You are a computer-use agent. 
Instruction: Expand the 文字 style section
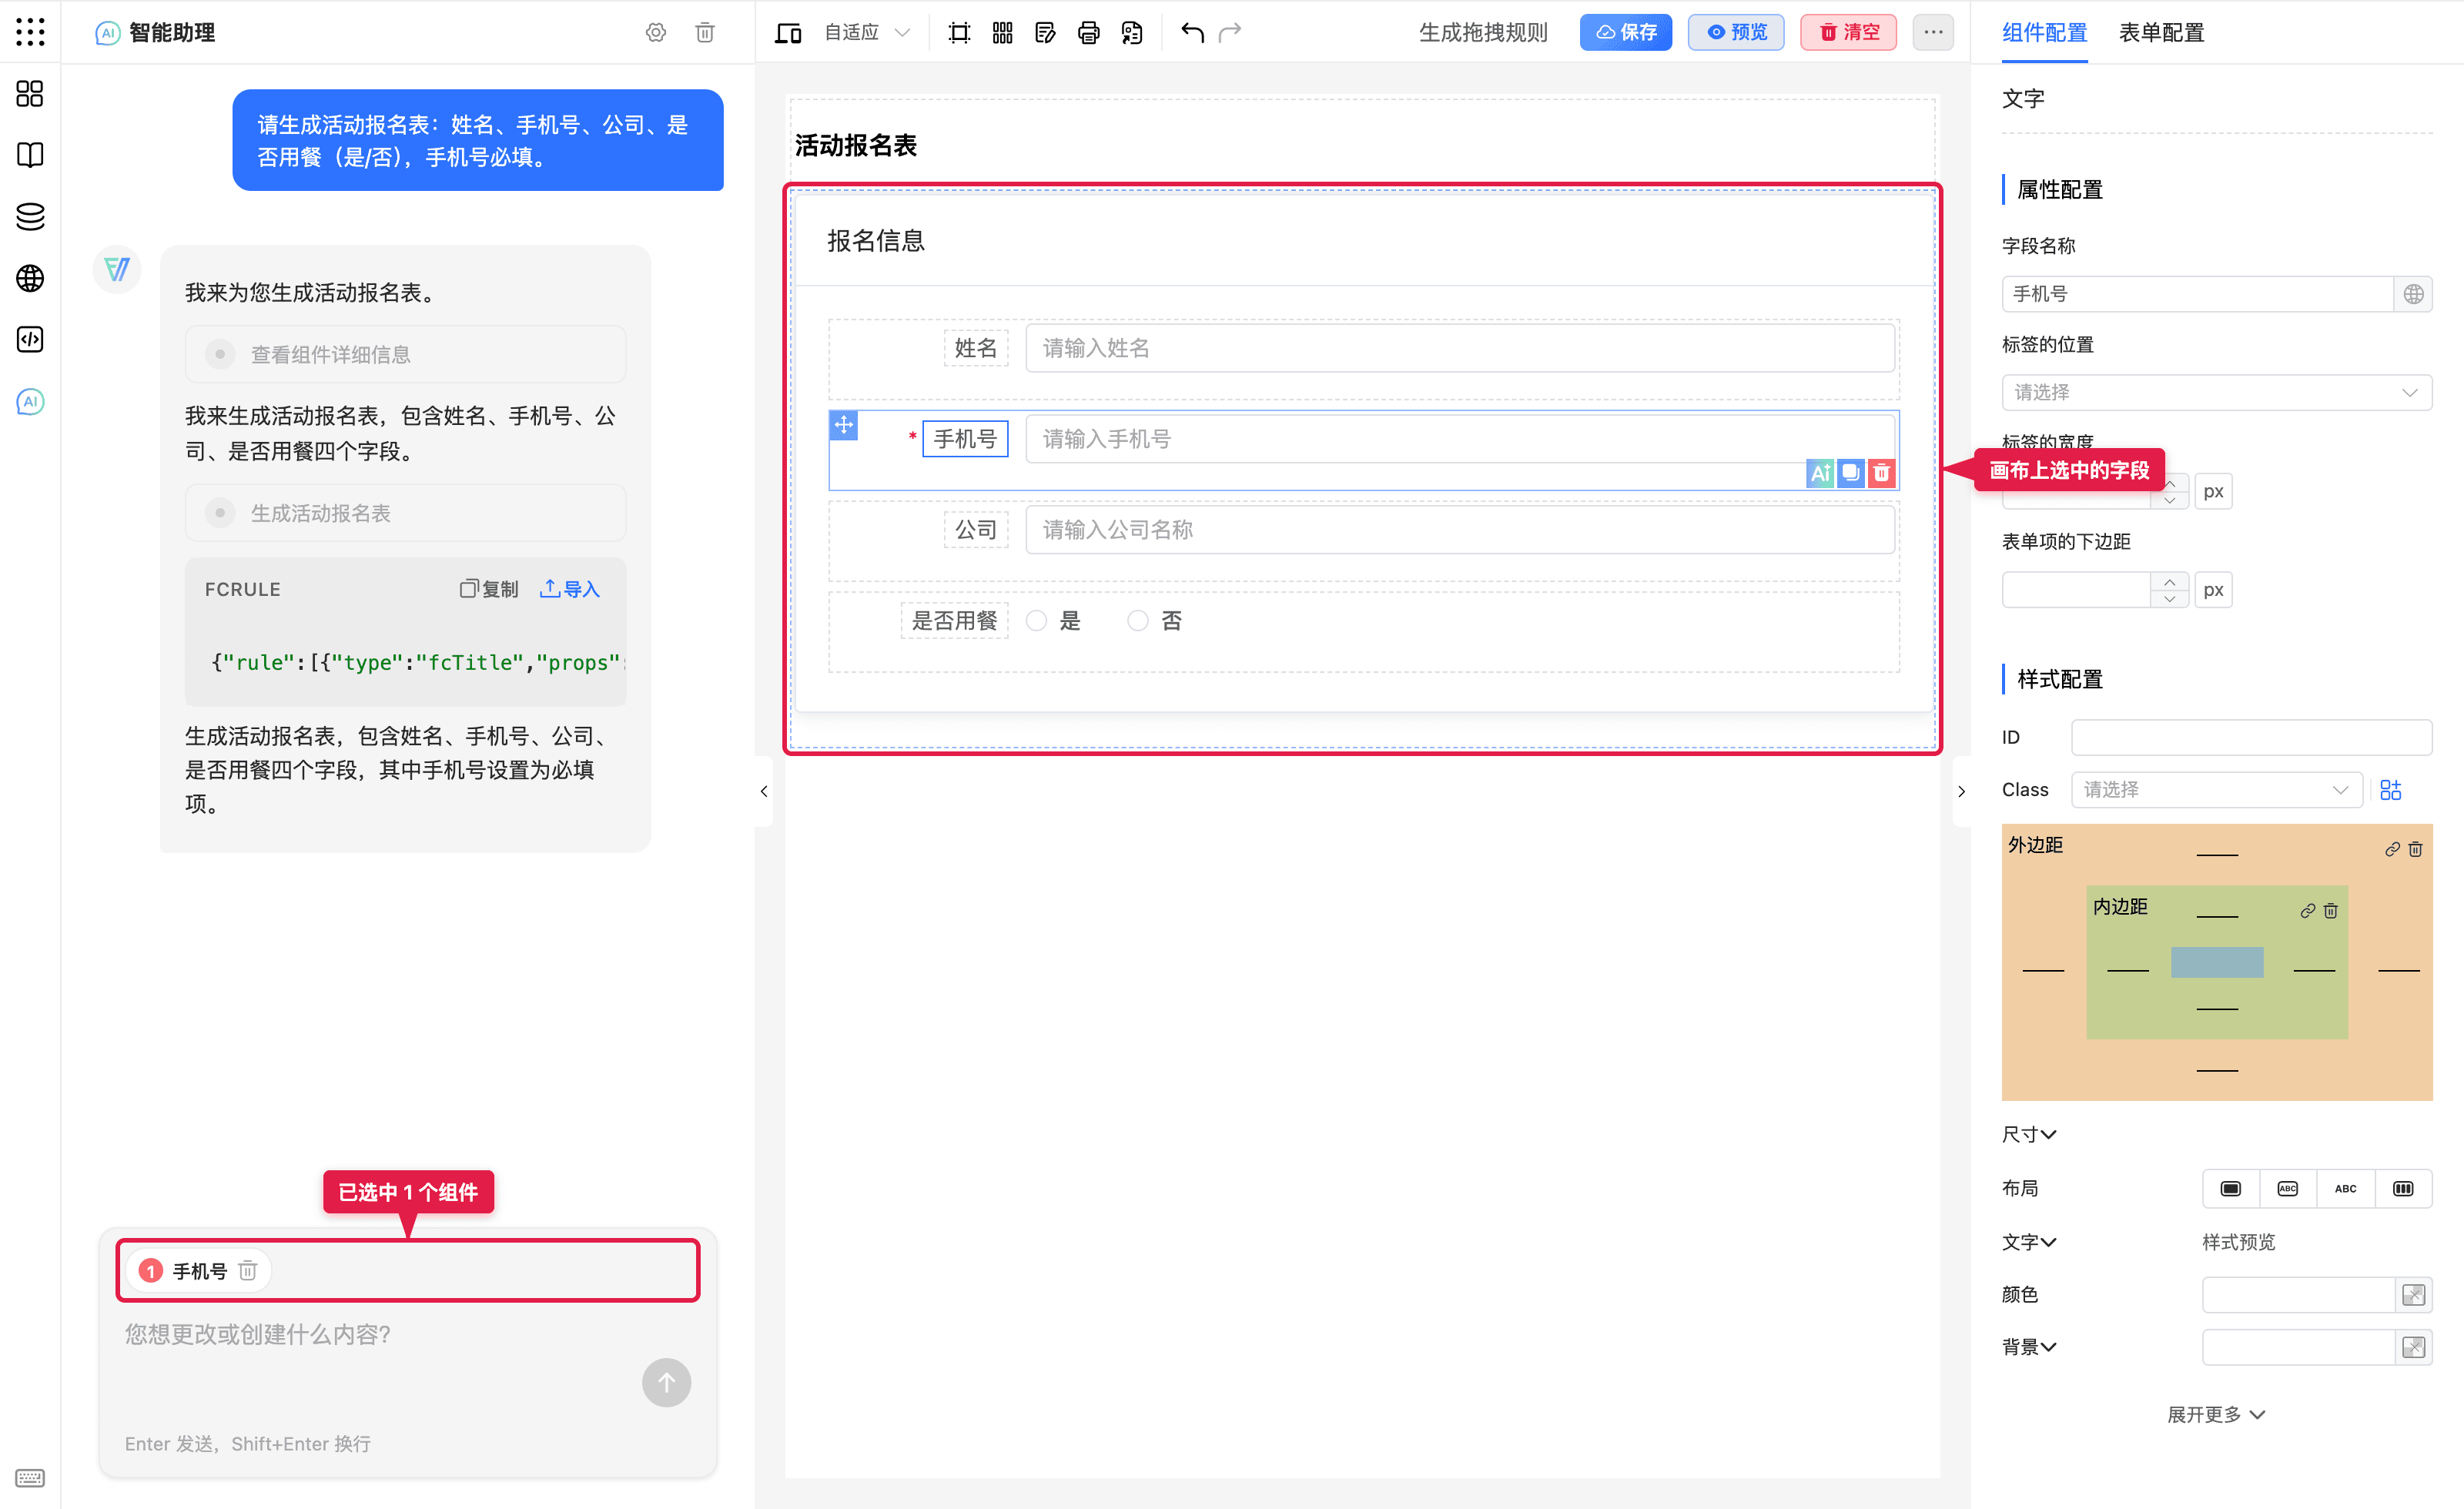[x=2029, y=1242]
